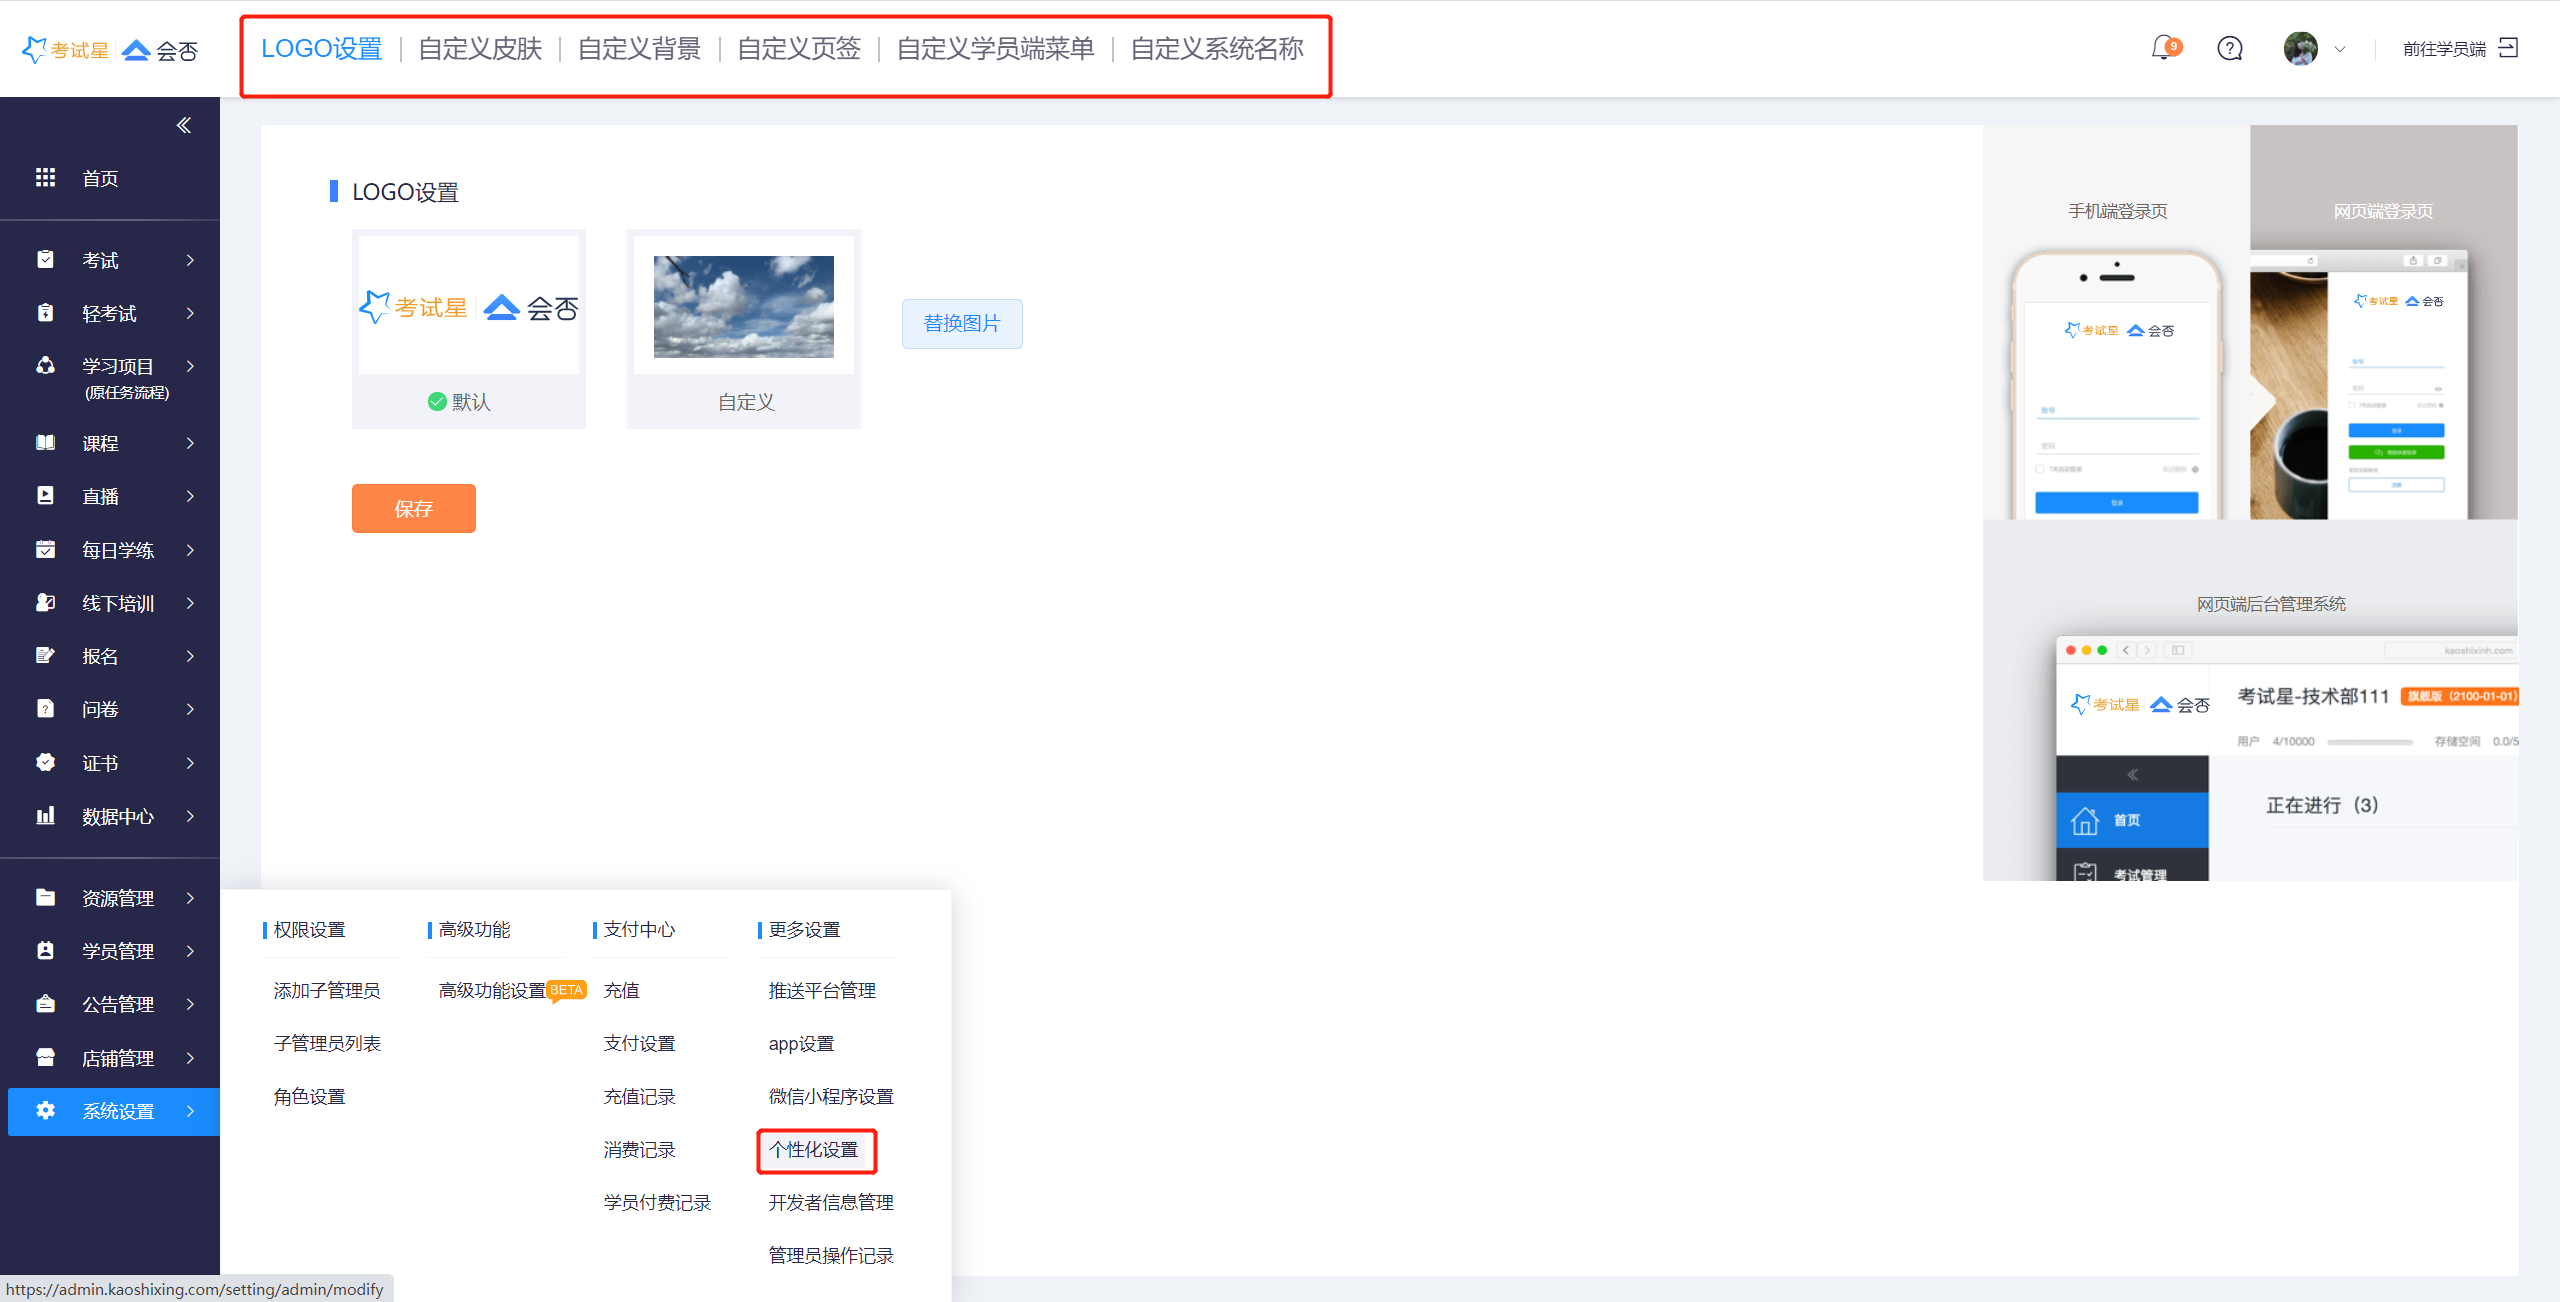Viewport: 2560px width, 1302px height.
Task: Open 管理员操作记录 link in flyout
Action: pyautogui.click(x=830, y=1256)
